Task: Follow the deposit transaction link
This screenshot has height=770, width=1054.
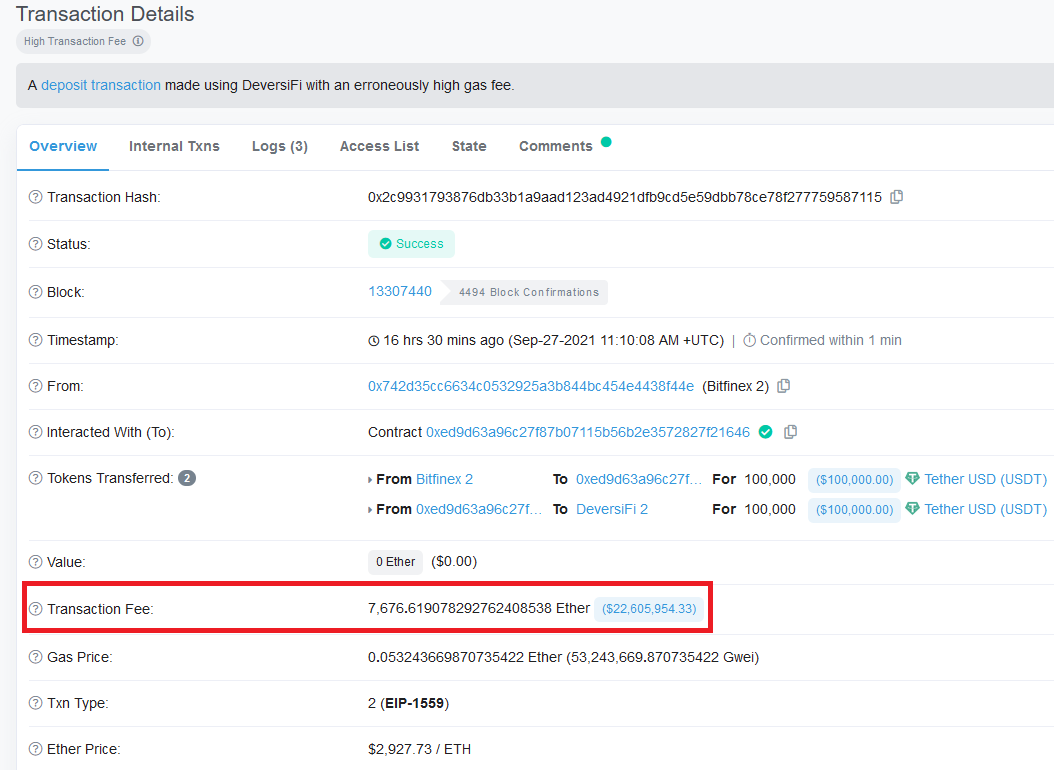Action: [x=101, y=85]
